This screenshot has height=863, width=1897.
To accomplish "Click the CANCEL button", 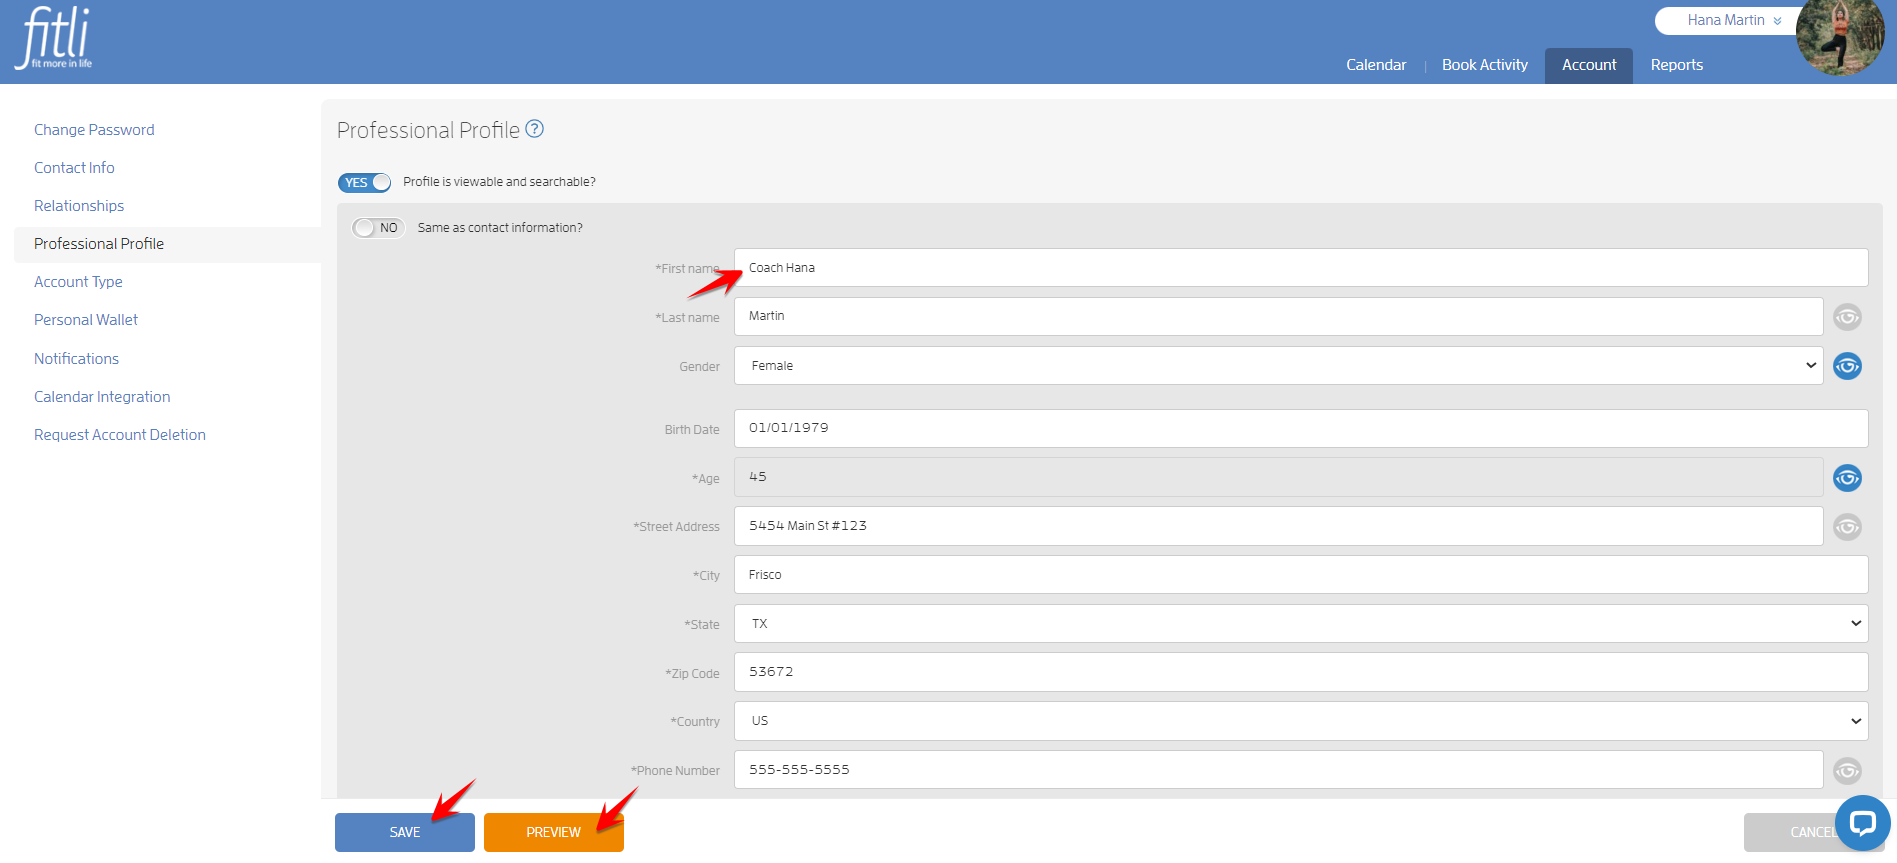I will click(1814, 832).
